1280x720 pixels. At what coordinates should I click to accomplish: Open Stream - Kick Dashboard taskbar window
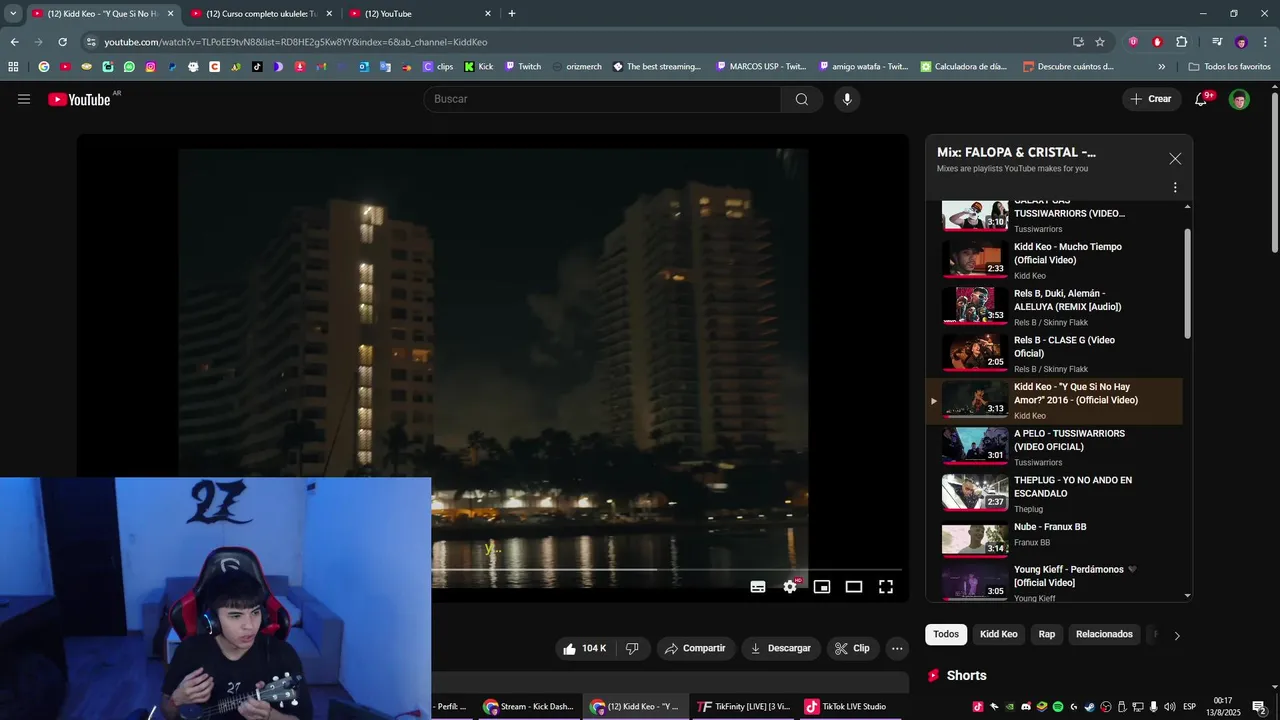pyautogui.click(x=529, y=706)
